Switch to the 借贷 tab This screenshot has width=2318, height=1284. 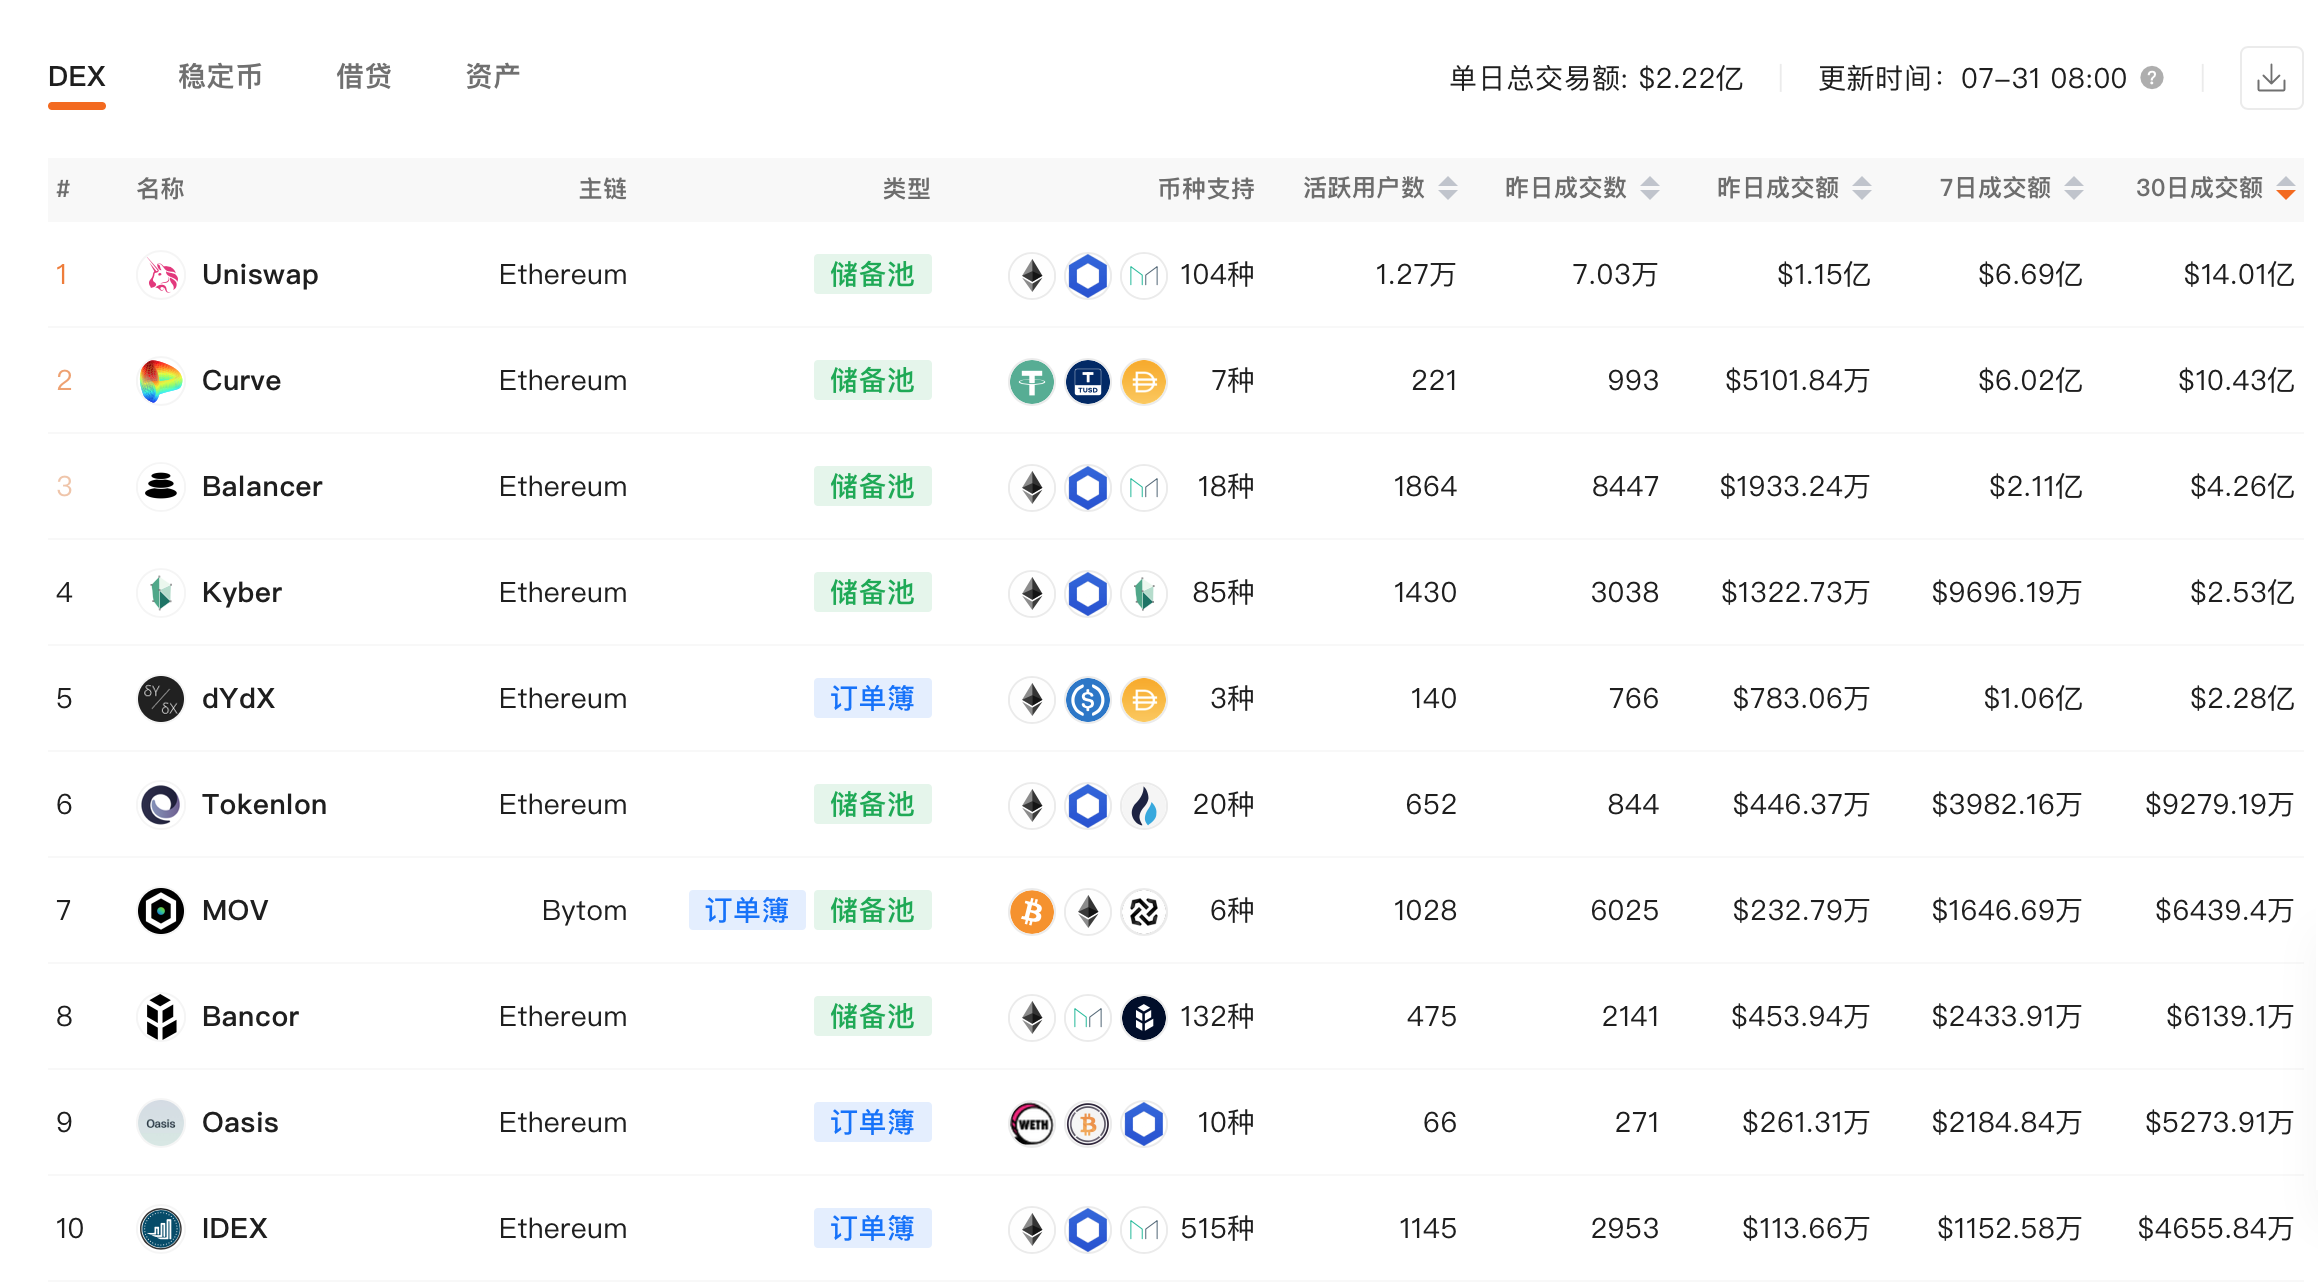point(364,77)
